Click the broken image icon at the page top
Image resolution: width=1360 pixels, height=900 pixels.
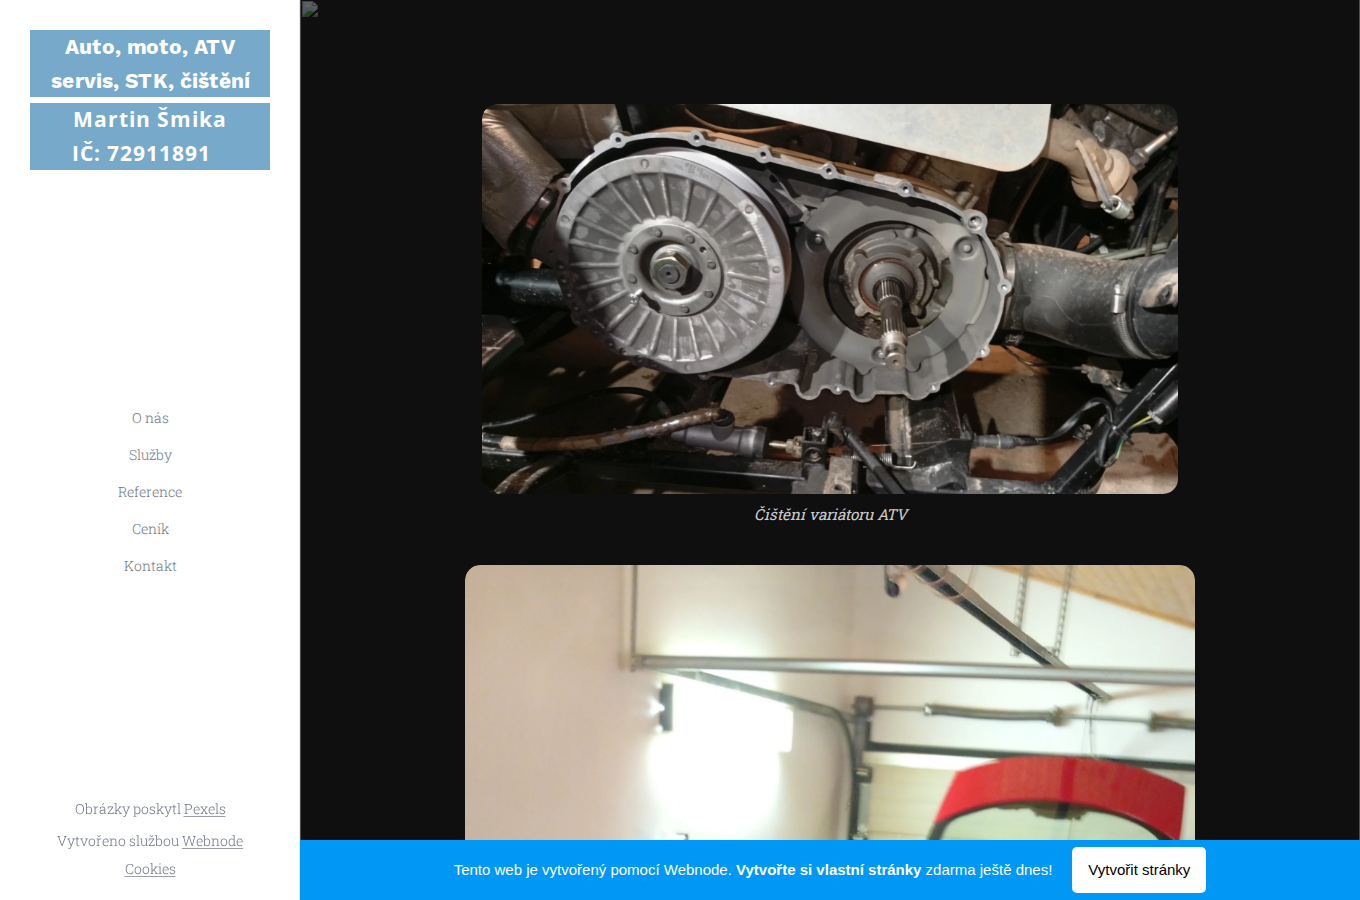pos(310,9)
